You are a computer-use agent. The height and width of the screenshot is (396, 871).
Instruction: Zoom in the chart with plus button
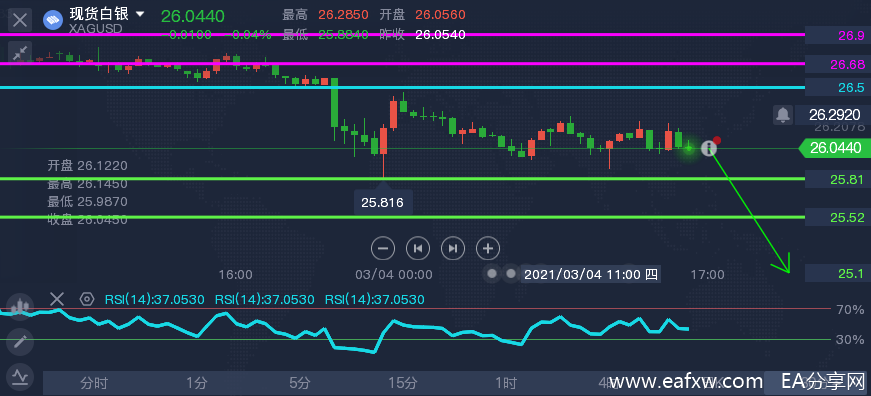[488, 248]
